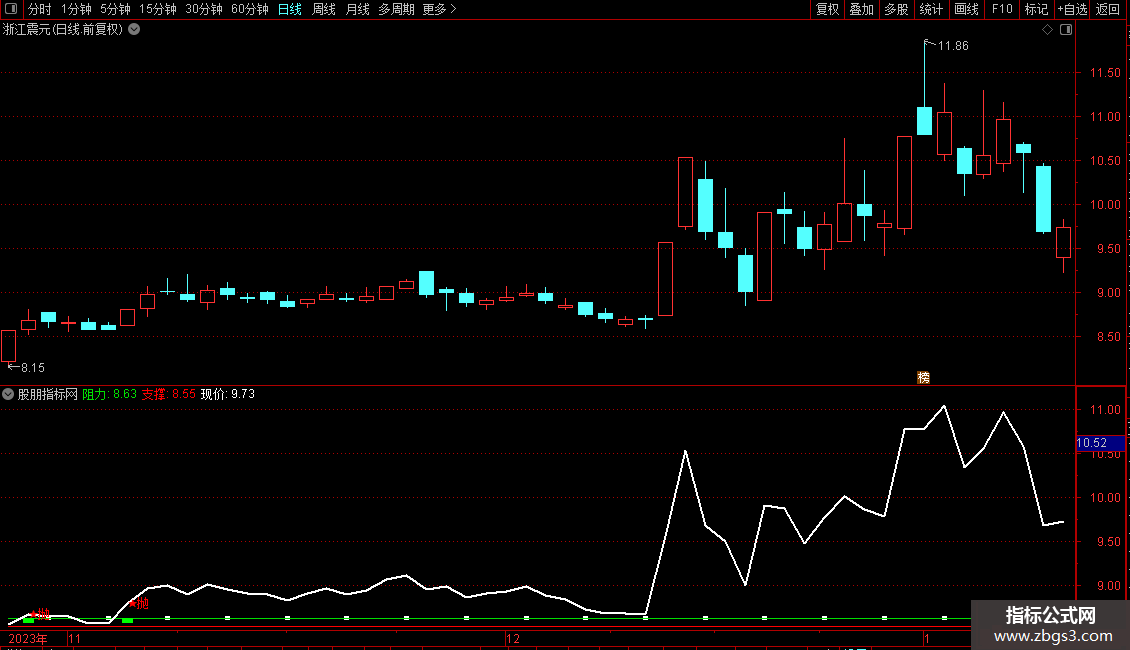Screen dimensions: 1130x650
Task: Click the 股朋指标网 indicator name
Action: (48, 394)
